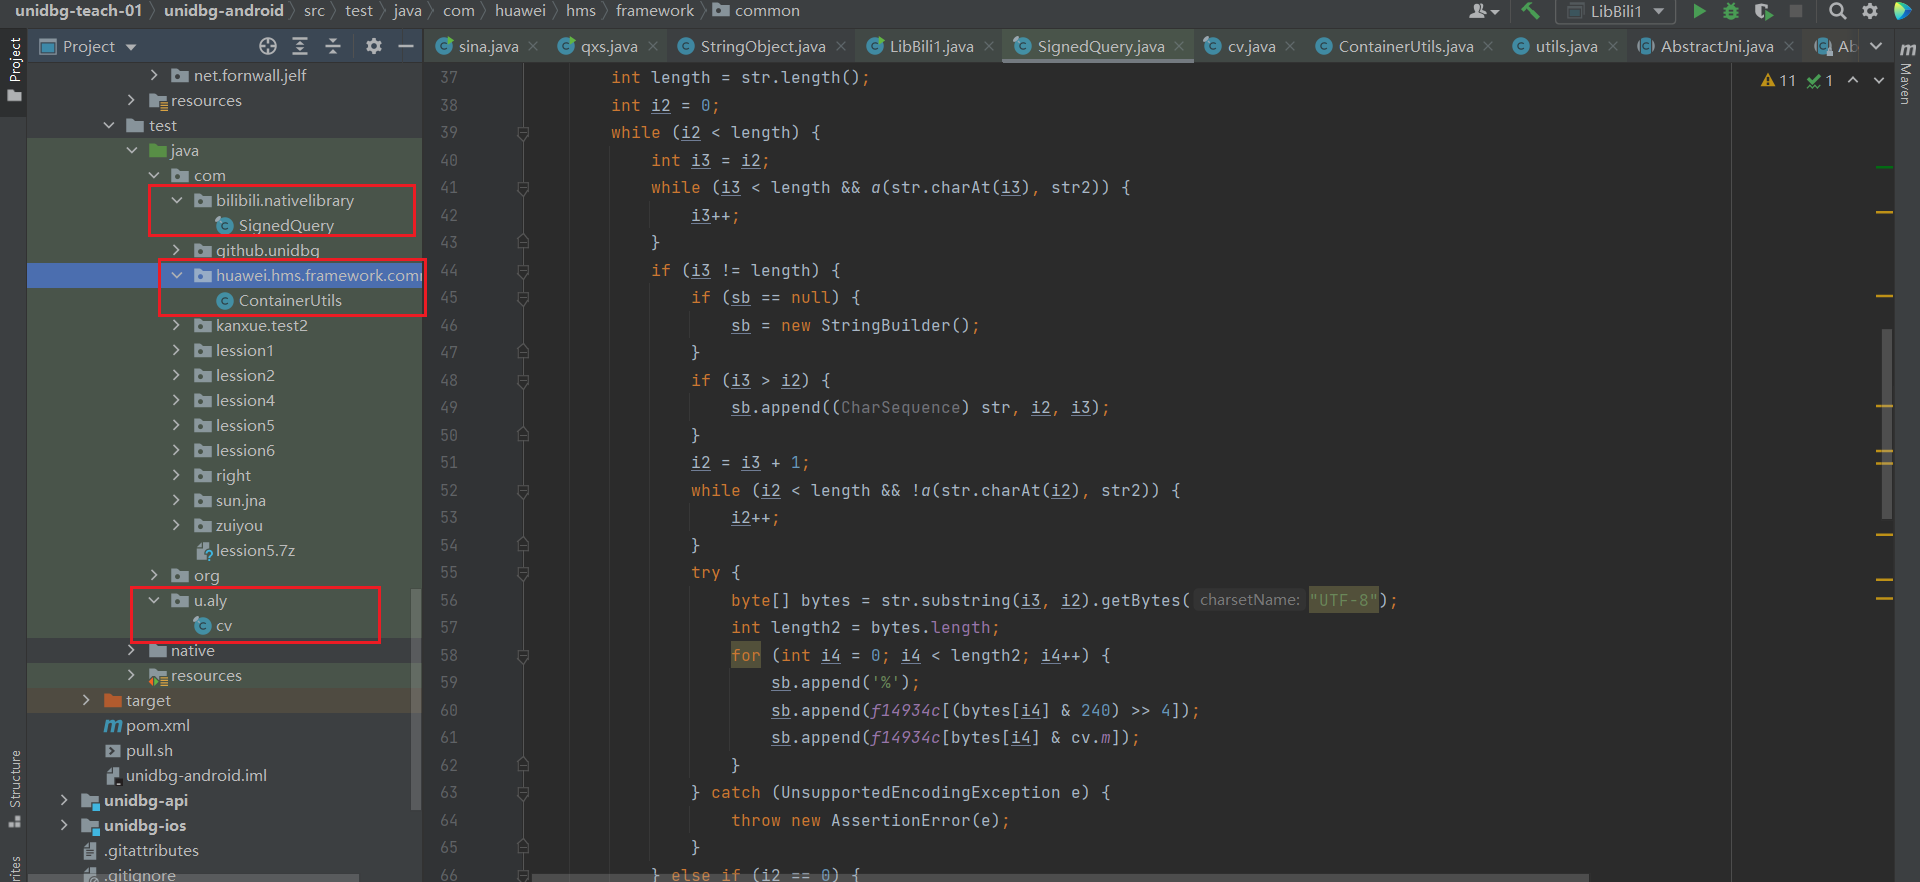The width and height of the screenshot is (1920, 882).
Task: Expand the target folder
Action: point(86,700)
